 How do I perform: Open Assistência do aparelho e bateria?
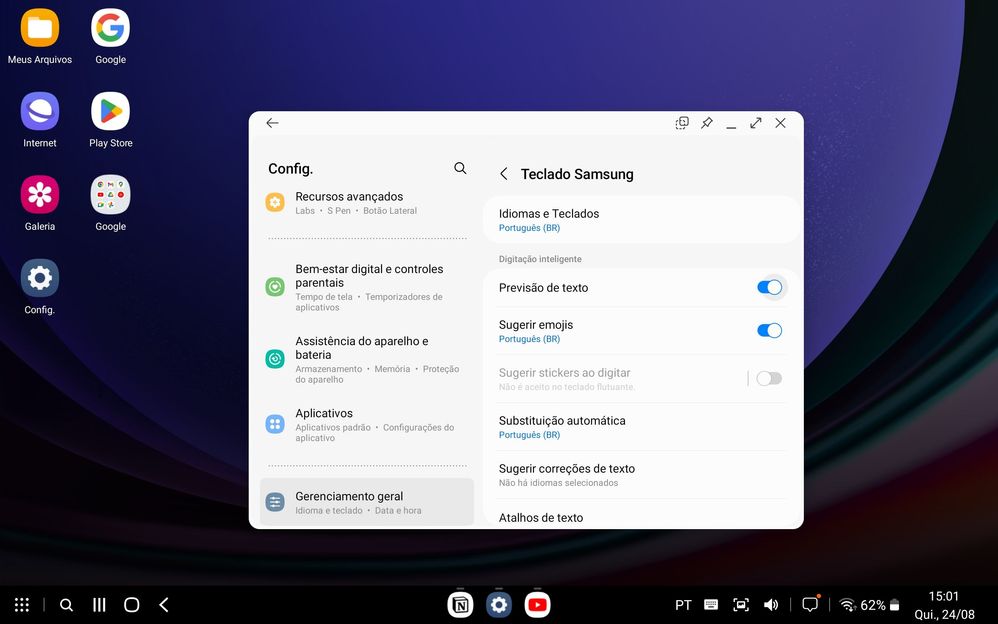click(367, 359)
